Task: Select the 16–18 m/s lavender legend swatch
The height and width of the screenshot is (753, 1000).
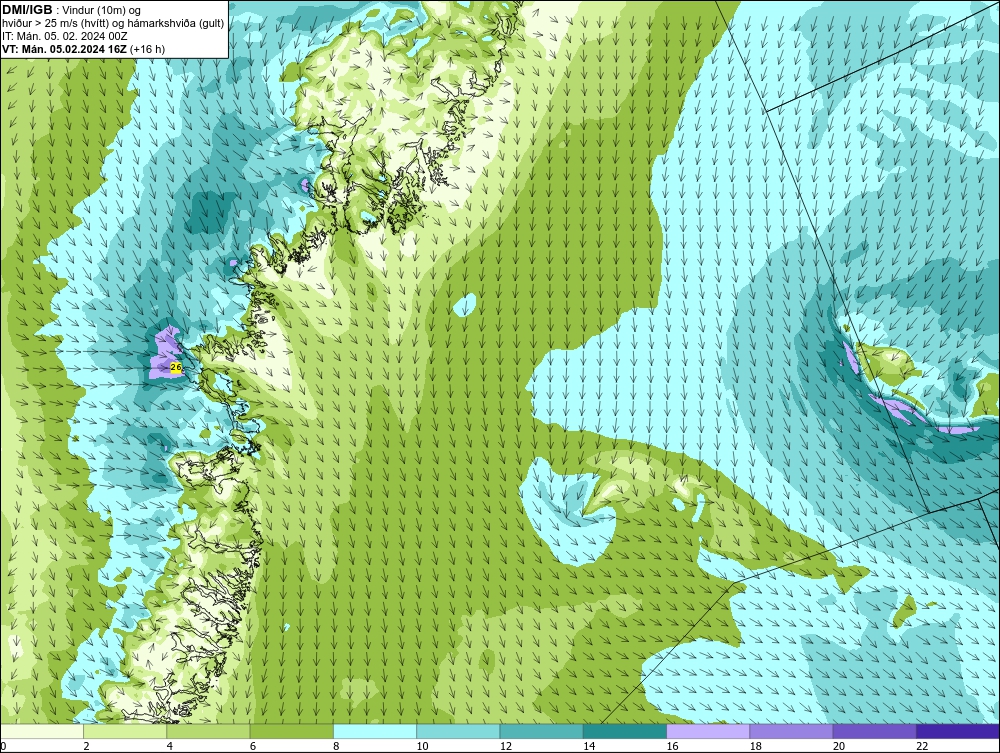Action: click(x=708, y=731)
